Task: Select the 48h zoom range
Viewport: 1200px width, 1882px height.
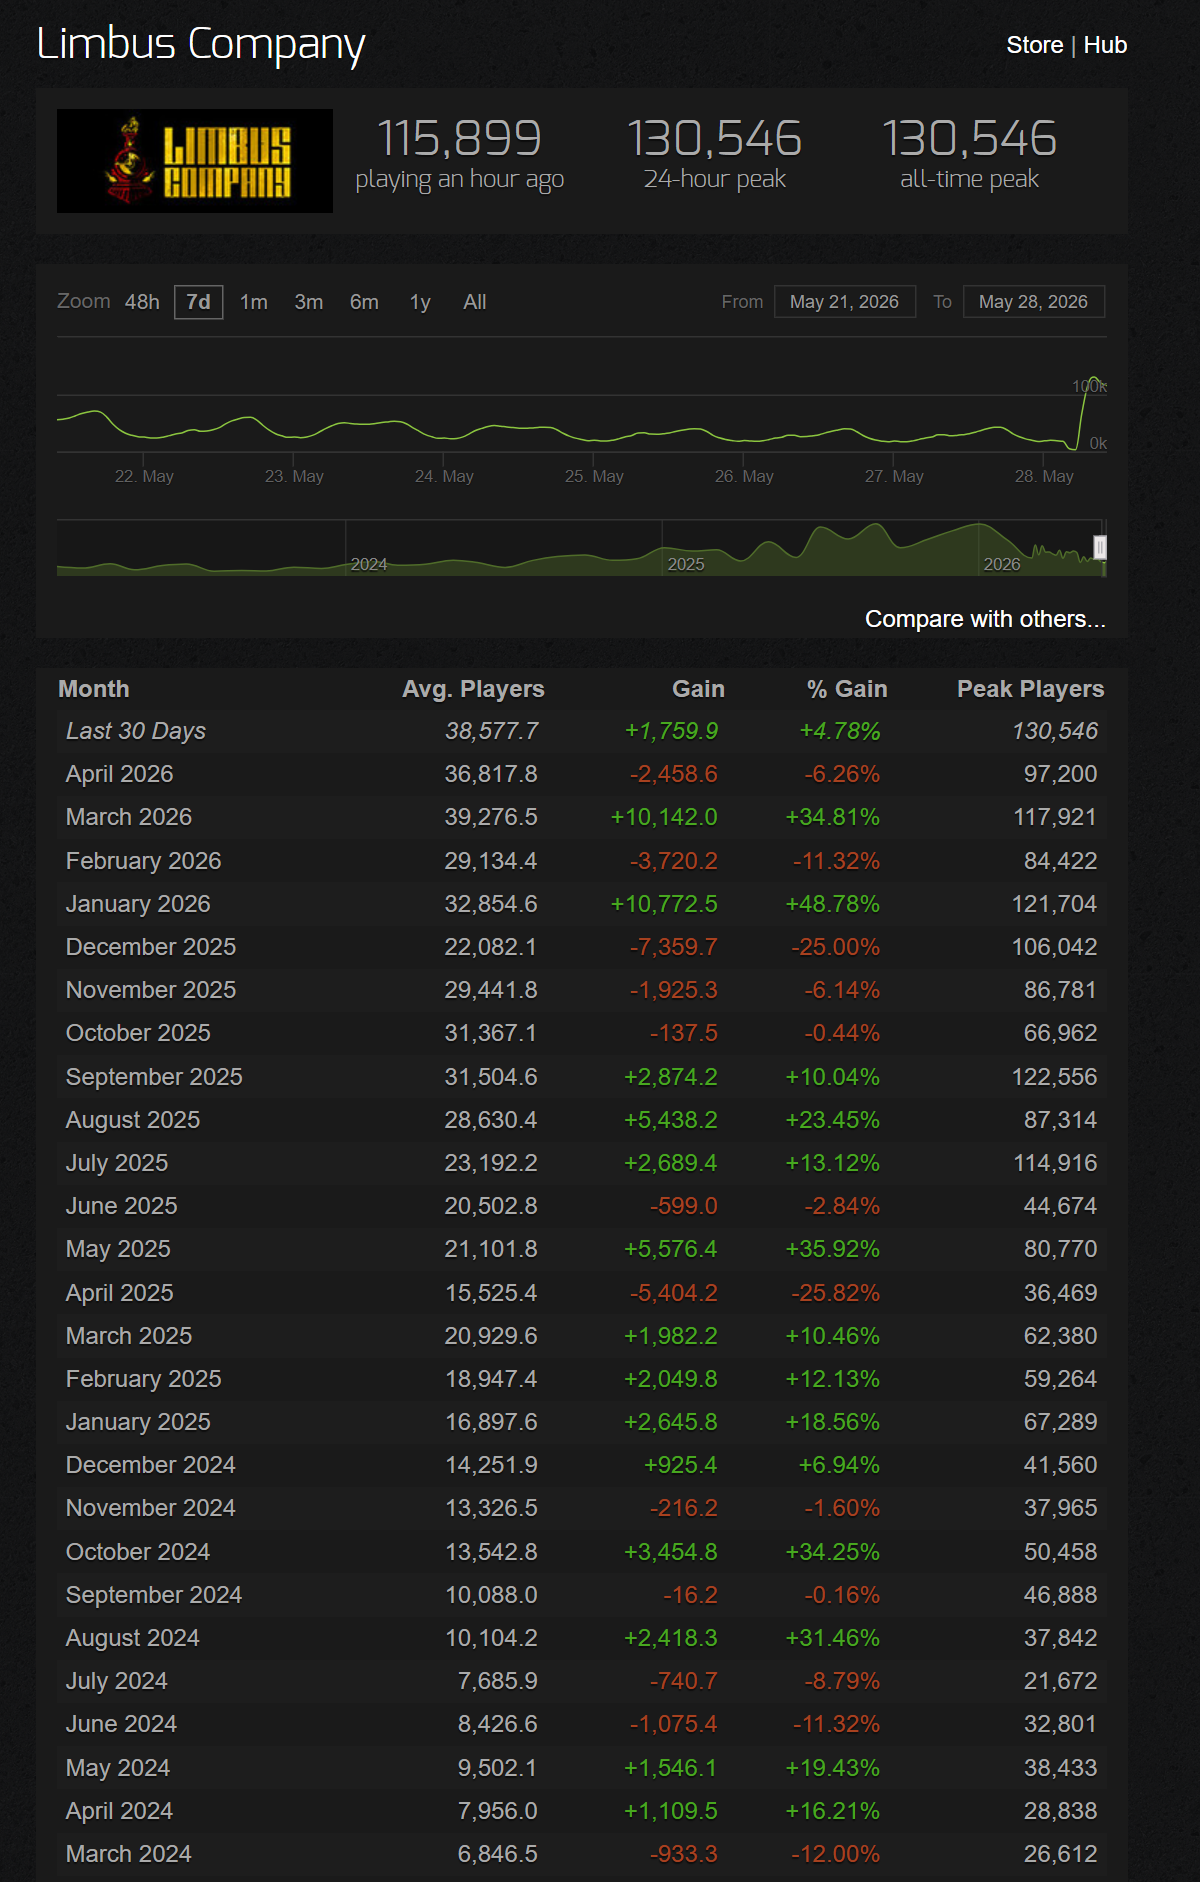Action: point(142,302)
